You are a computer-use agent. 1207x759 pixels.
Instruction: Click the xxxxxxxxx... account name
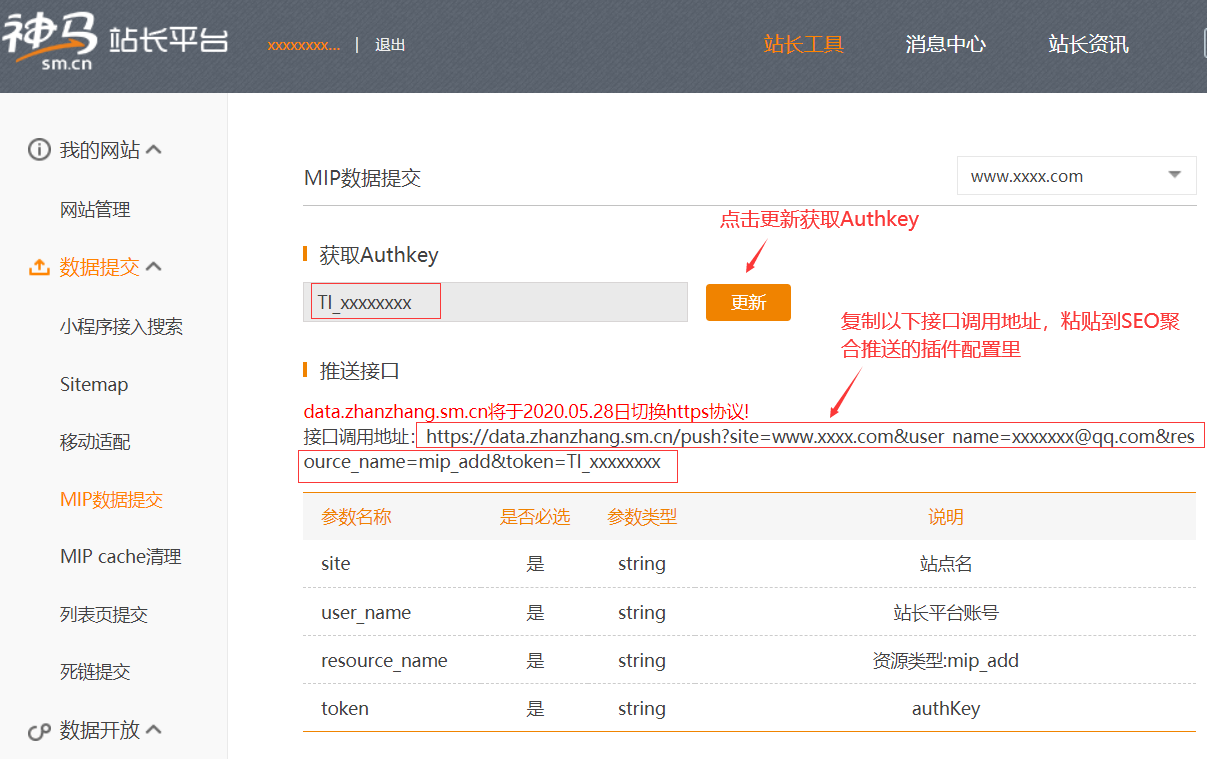tap(303, 45)
